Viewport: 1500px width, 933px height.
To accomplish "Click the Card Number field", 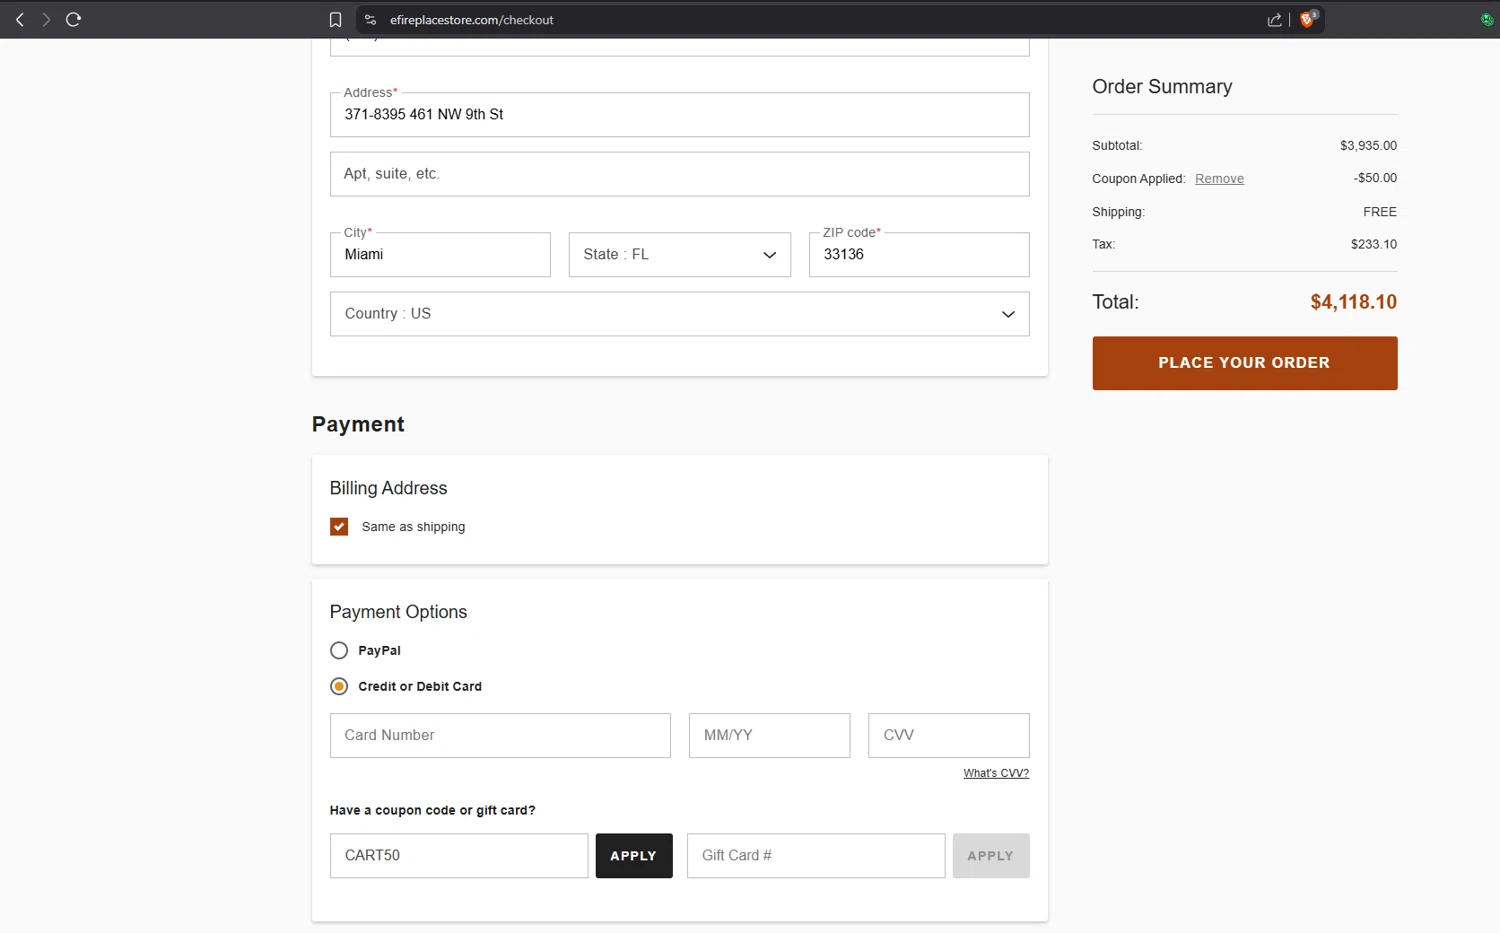I will coord(500,735).
